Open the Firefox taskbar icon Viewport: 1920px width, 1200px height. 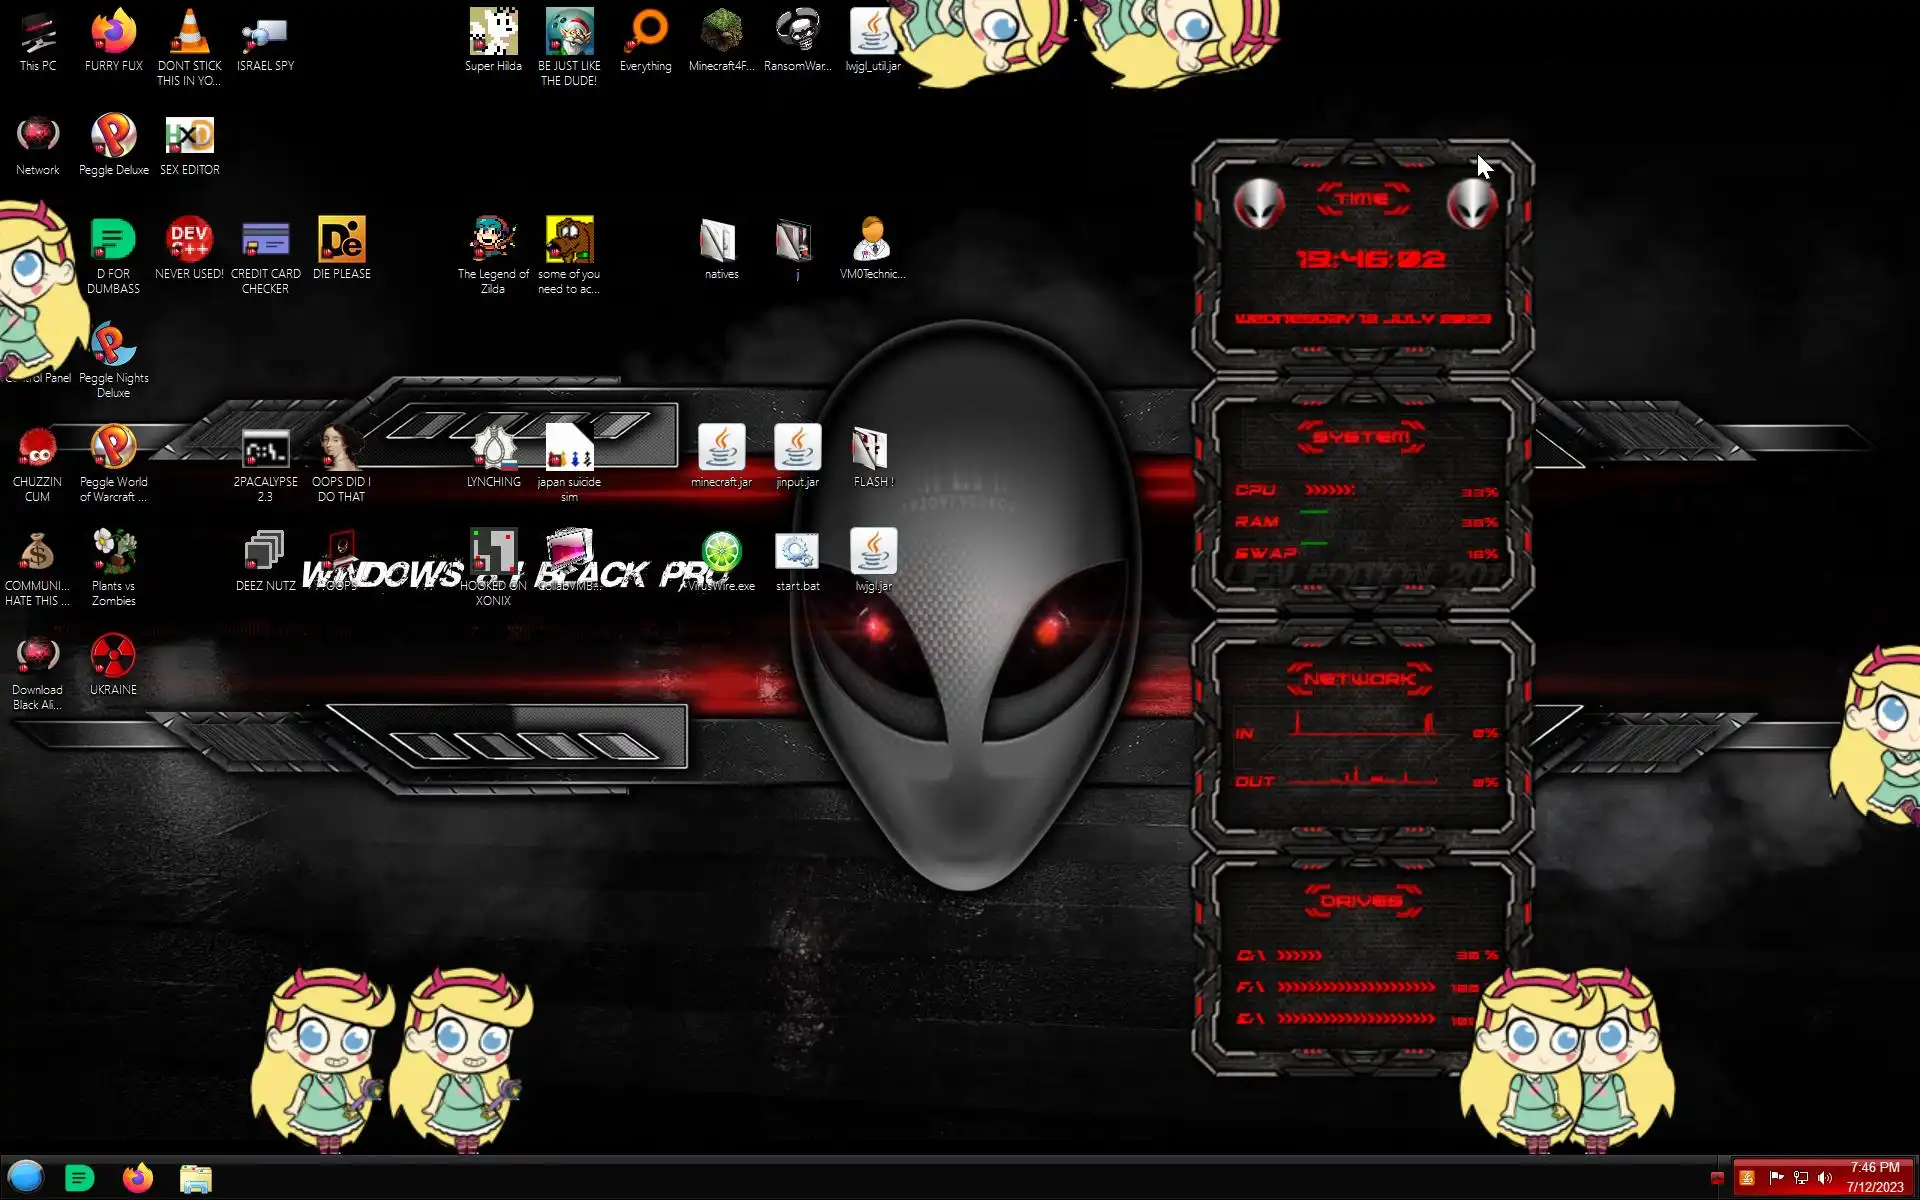click(137, 1178)
